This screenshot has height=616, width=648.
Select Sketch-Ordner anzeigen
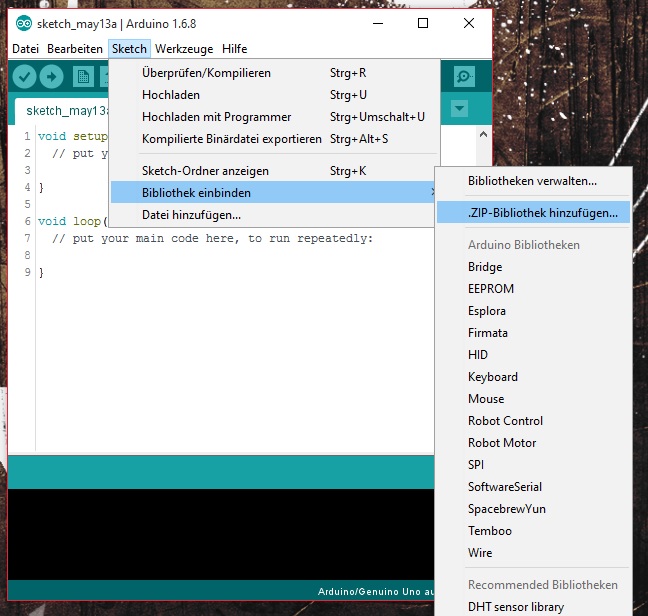coord(274,171)
